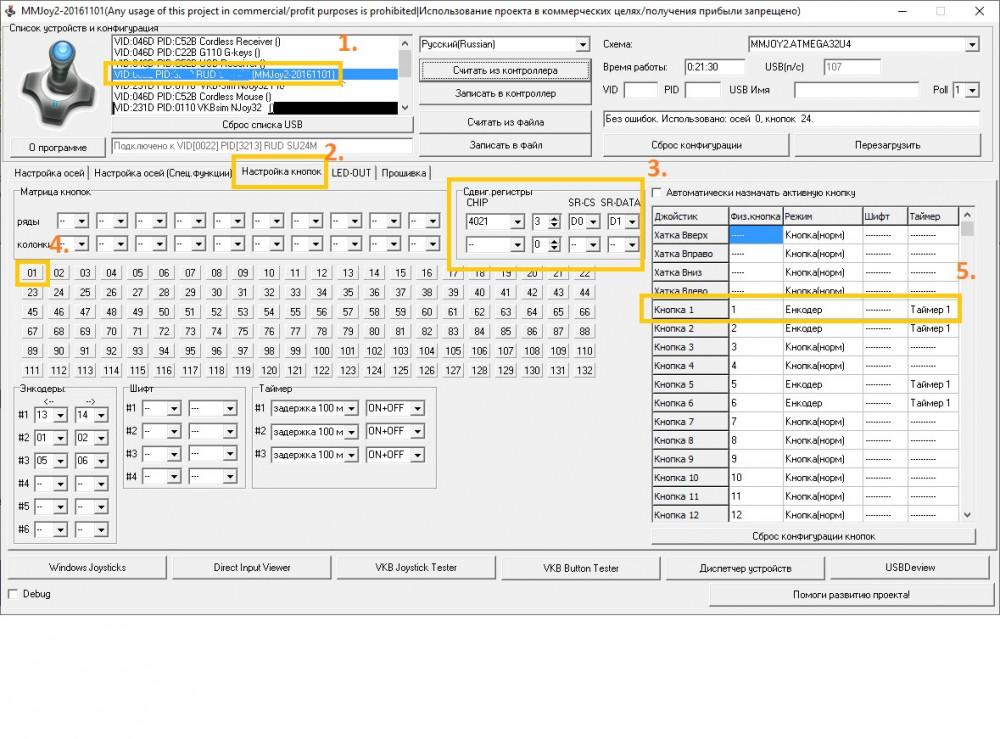Click Записать в файл button
Image resolution: width=1000 pixels, height=739 pixels.
[506, 145]
